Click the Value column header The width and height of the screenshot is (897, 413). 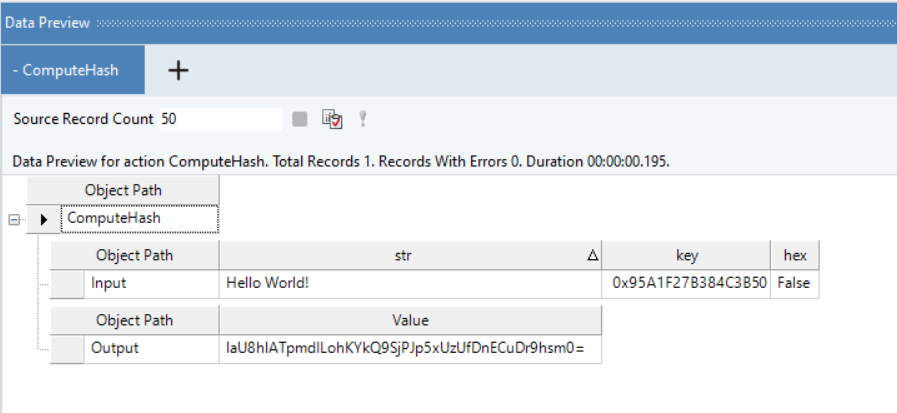pyautogui.click(x=410, y=320)
